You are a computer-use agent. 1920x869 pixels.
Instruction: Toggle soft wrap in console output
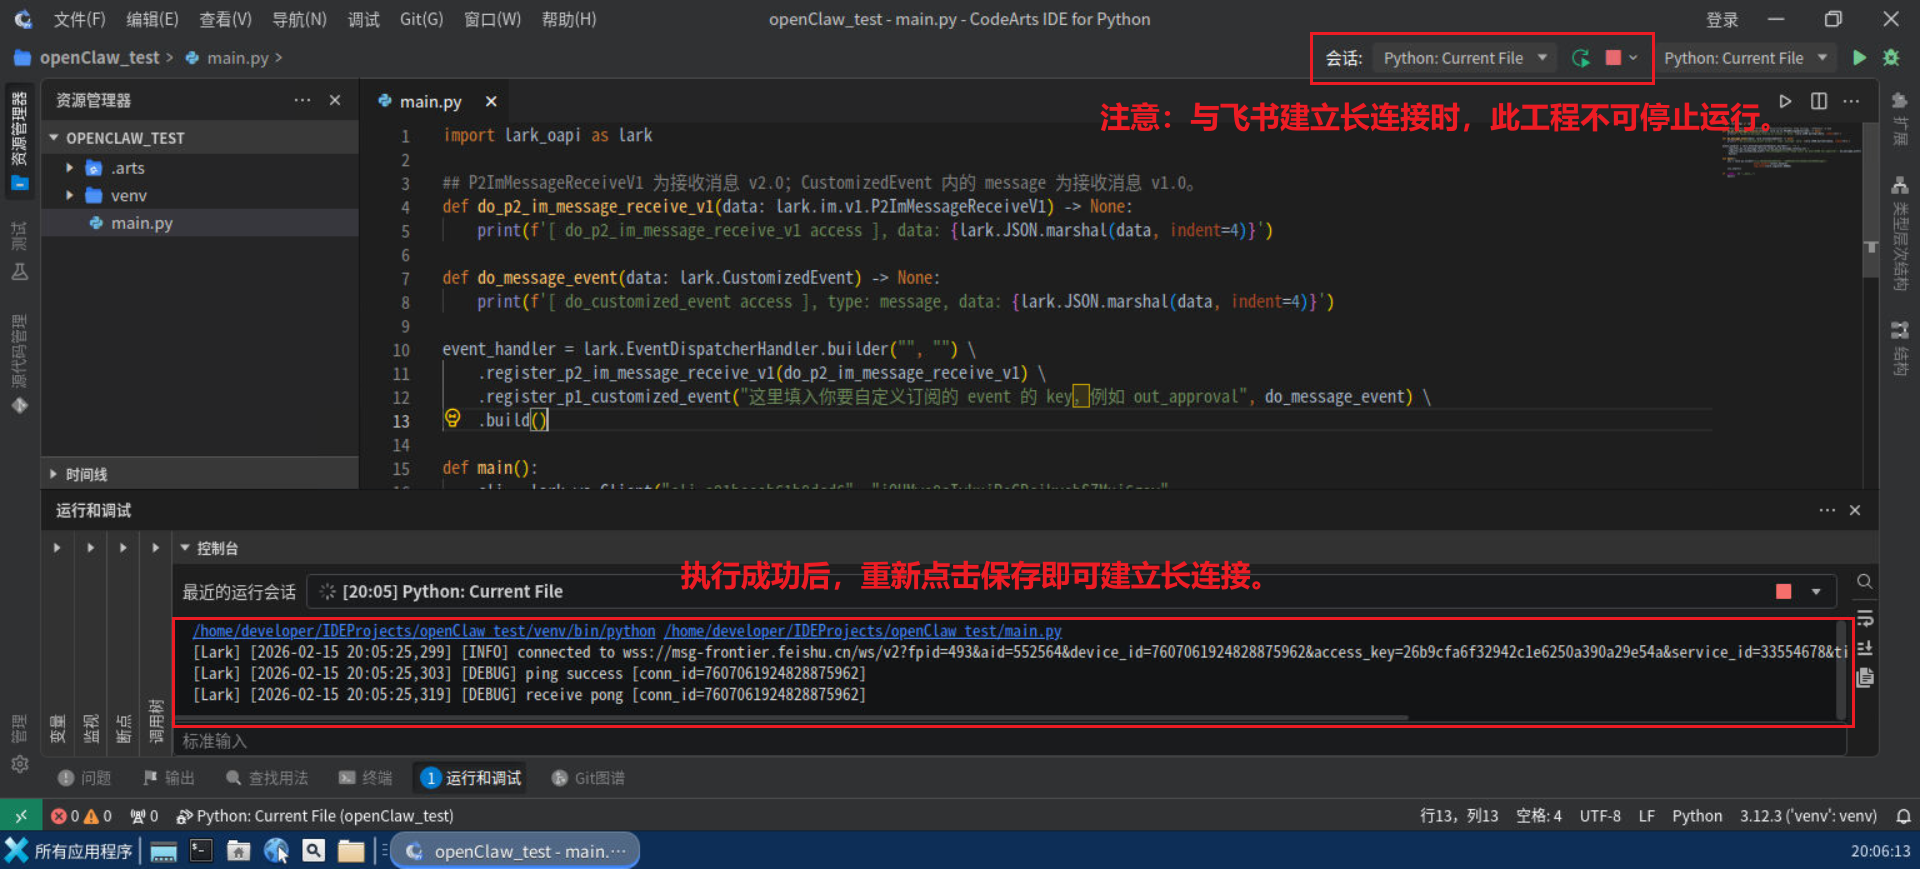point(1864,618)
